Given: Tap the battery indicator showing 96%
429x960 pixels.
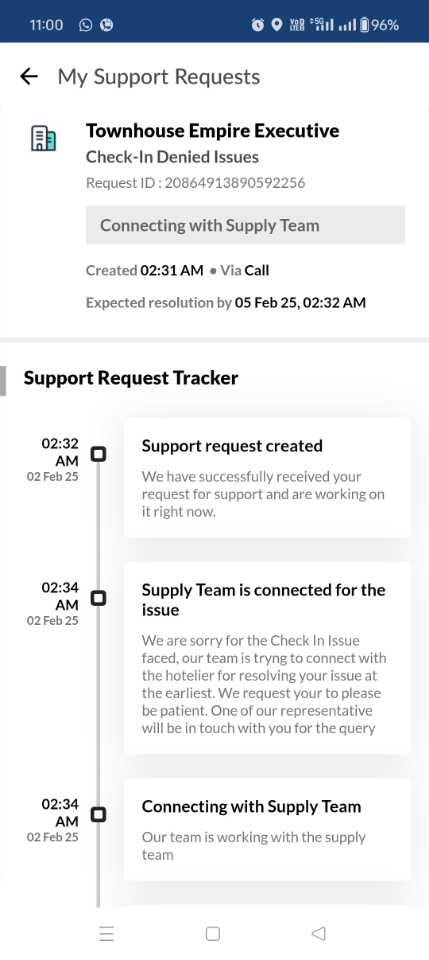Looking at the screenshot, I should click(x=379, y=25).
